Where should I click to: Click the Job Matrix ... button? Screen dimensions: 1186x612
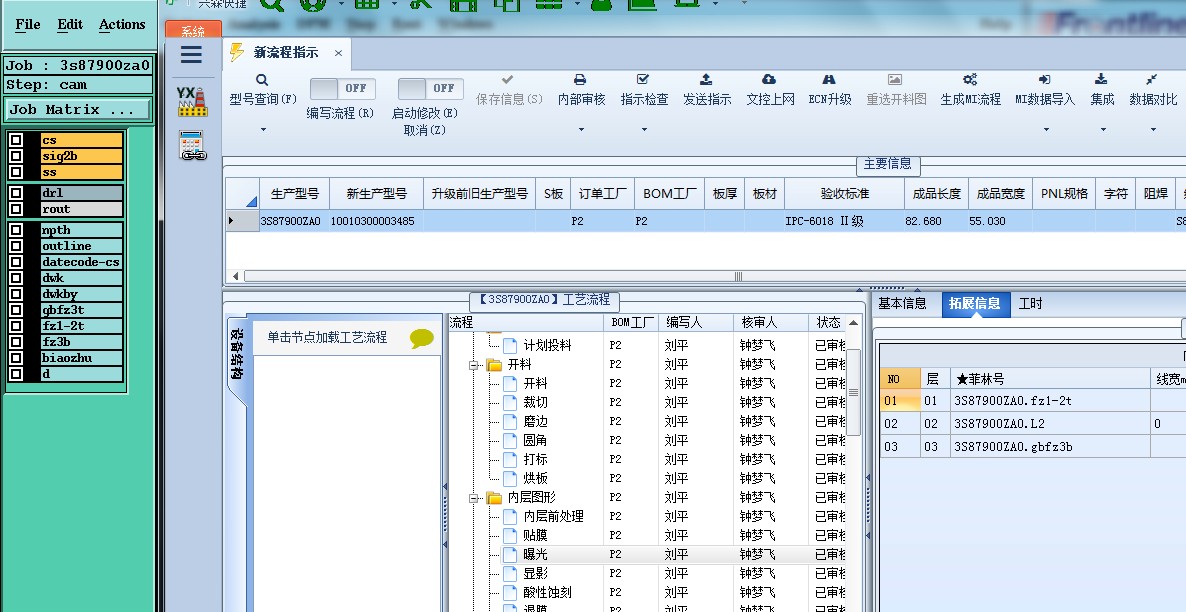tap(79, 110)
